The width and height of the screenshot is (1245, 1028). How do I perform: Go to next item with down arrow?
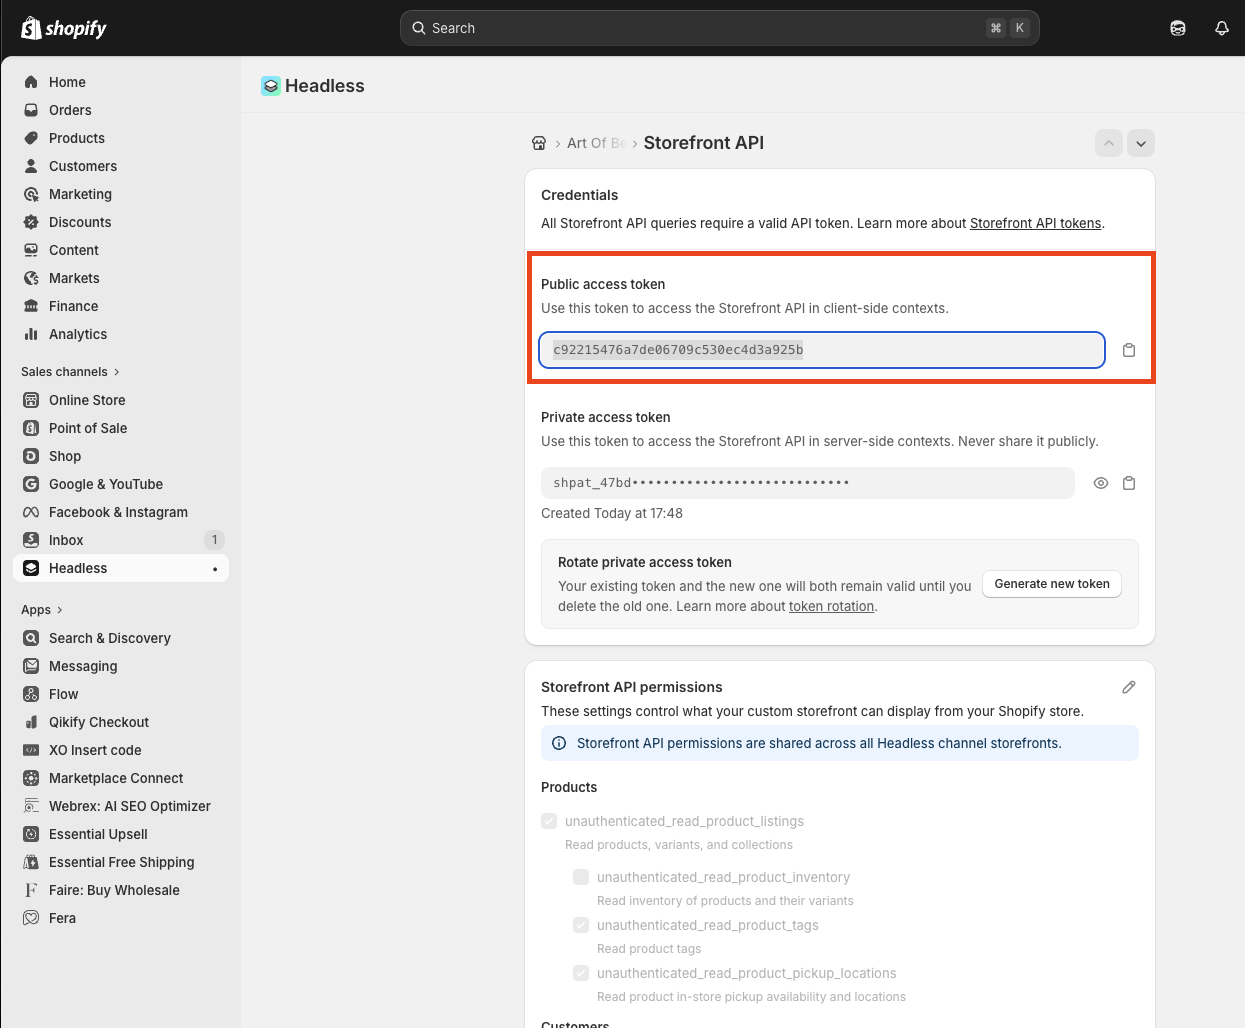click(x=1141, y=143)
